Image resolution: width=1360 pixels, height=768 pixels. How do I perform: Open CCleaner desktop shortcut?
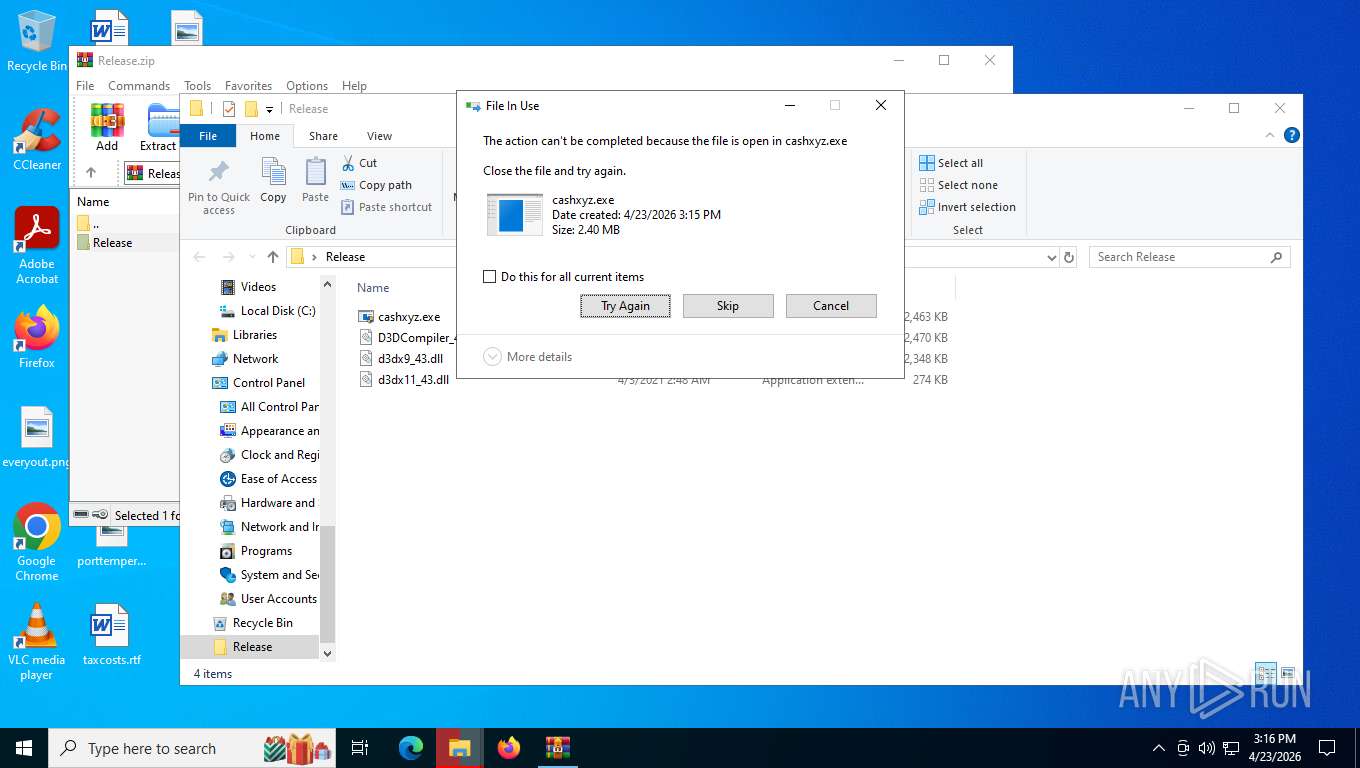click(37, 140)
